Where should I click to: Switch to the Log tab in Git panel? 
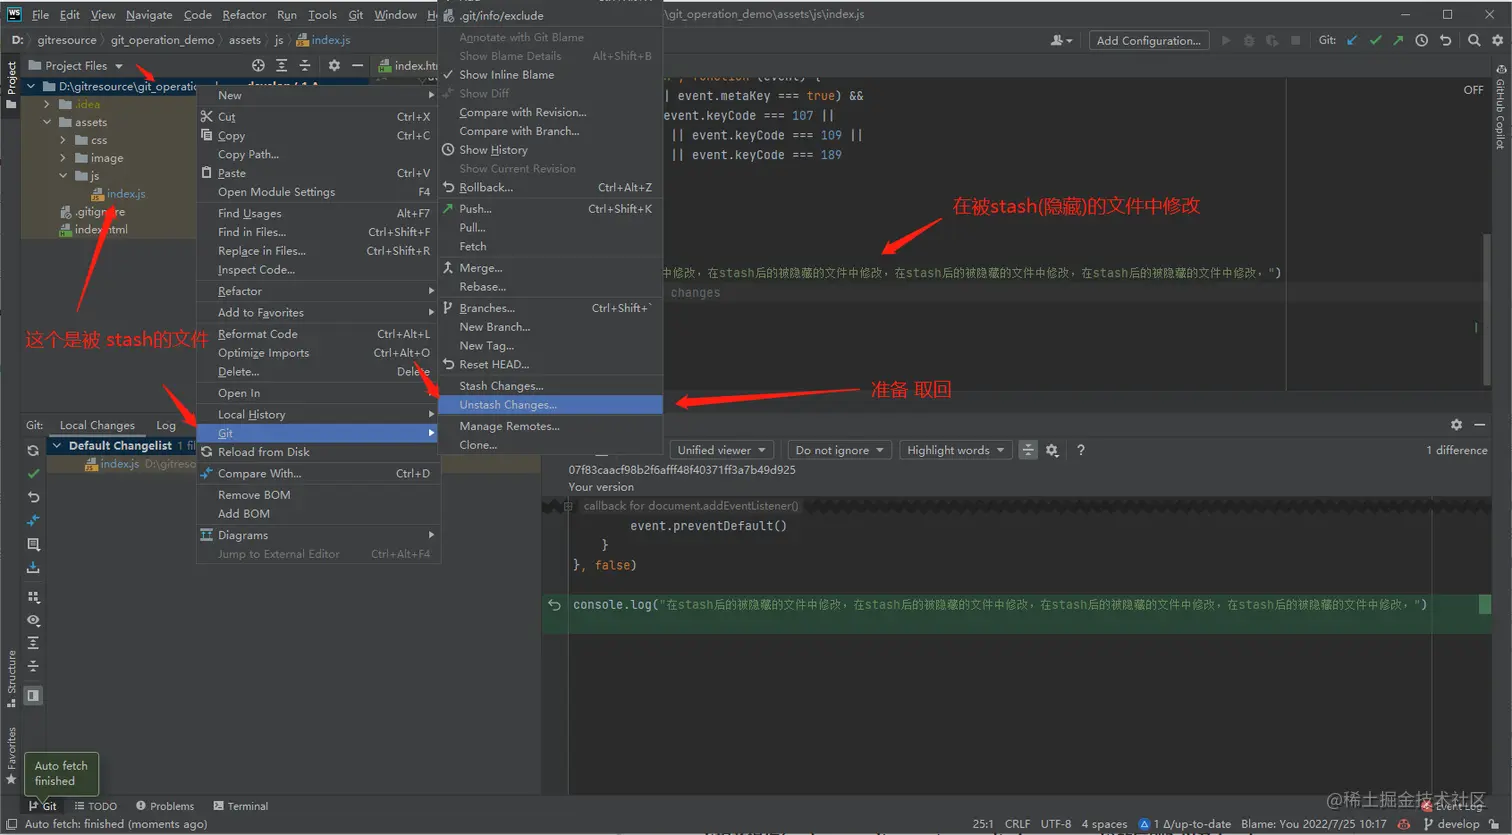pos(165,424)
